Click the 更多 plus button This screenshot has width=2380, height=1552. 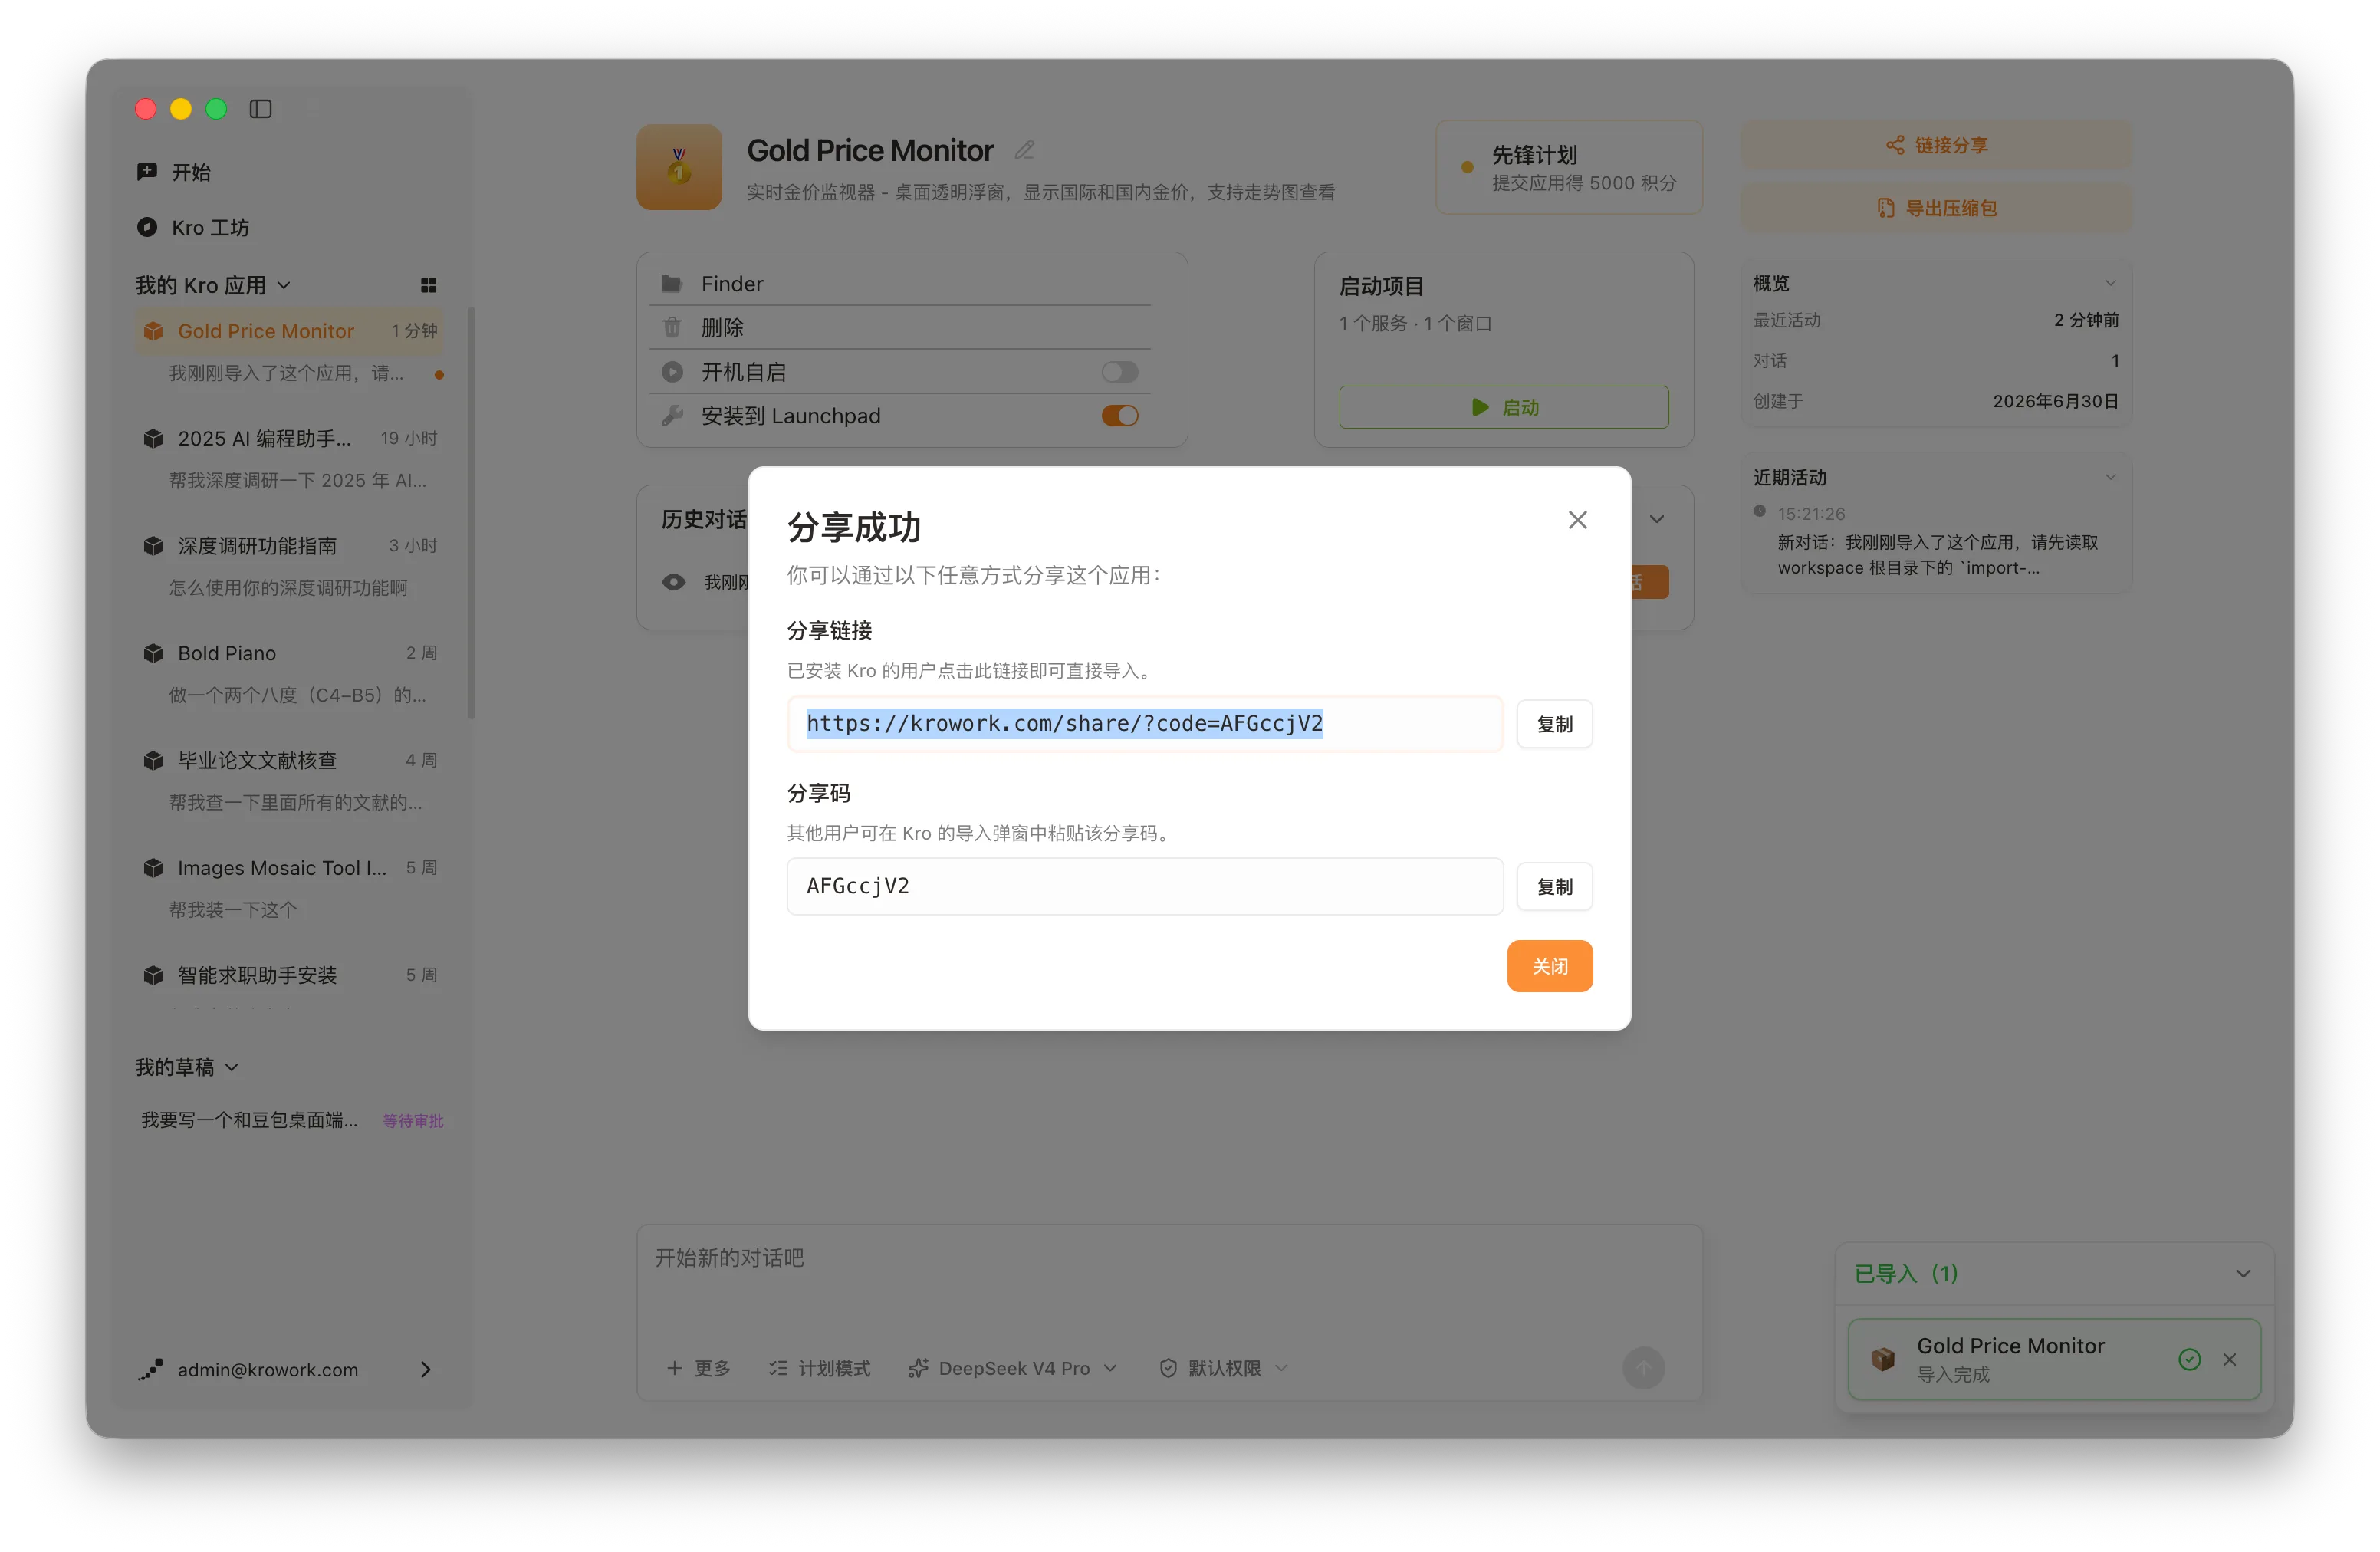coord(698,1368)
